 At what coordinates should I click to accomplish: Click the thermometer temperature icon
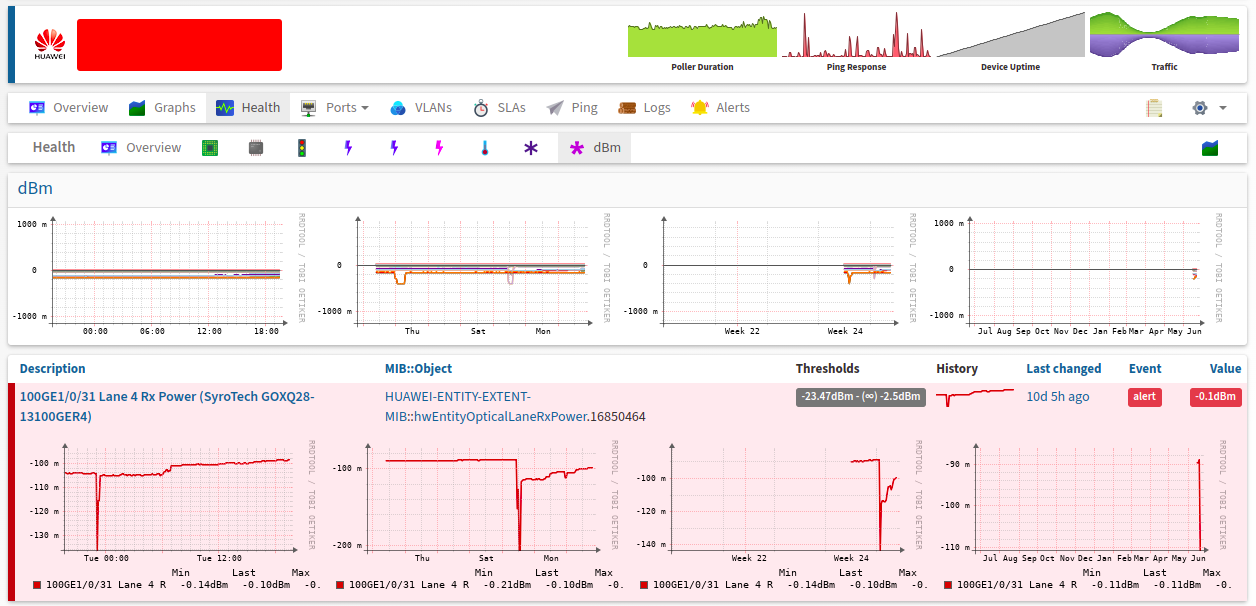[x=484, y=148]
